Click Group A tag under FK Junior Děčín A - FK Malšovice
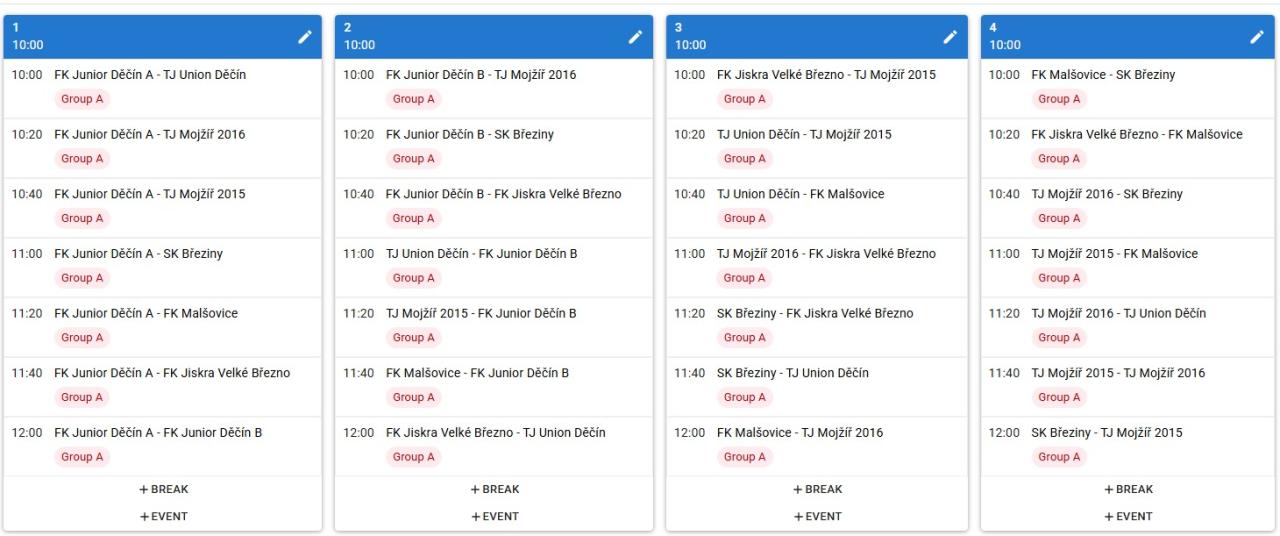 click(82, 338)
